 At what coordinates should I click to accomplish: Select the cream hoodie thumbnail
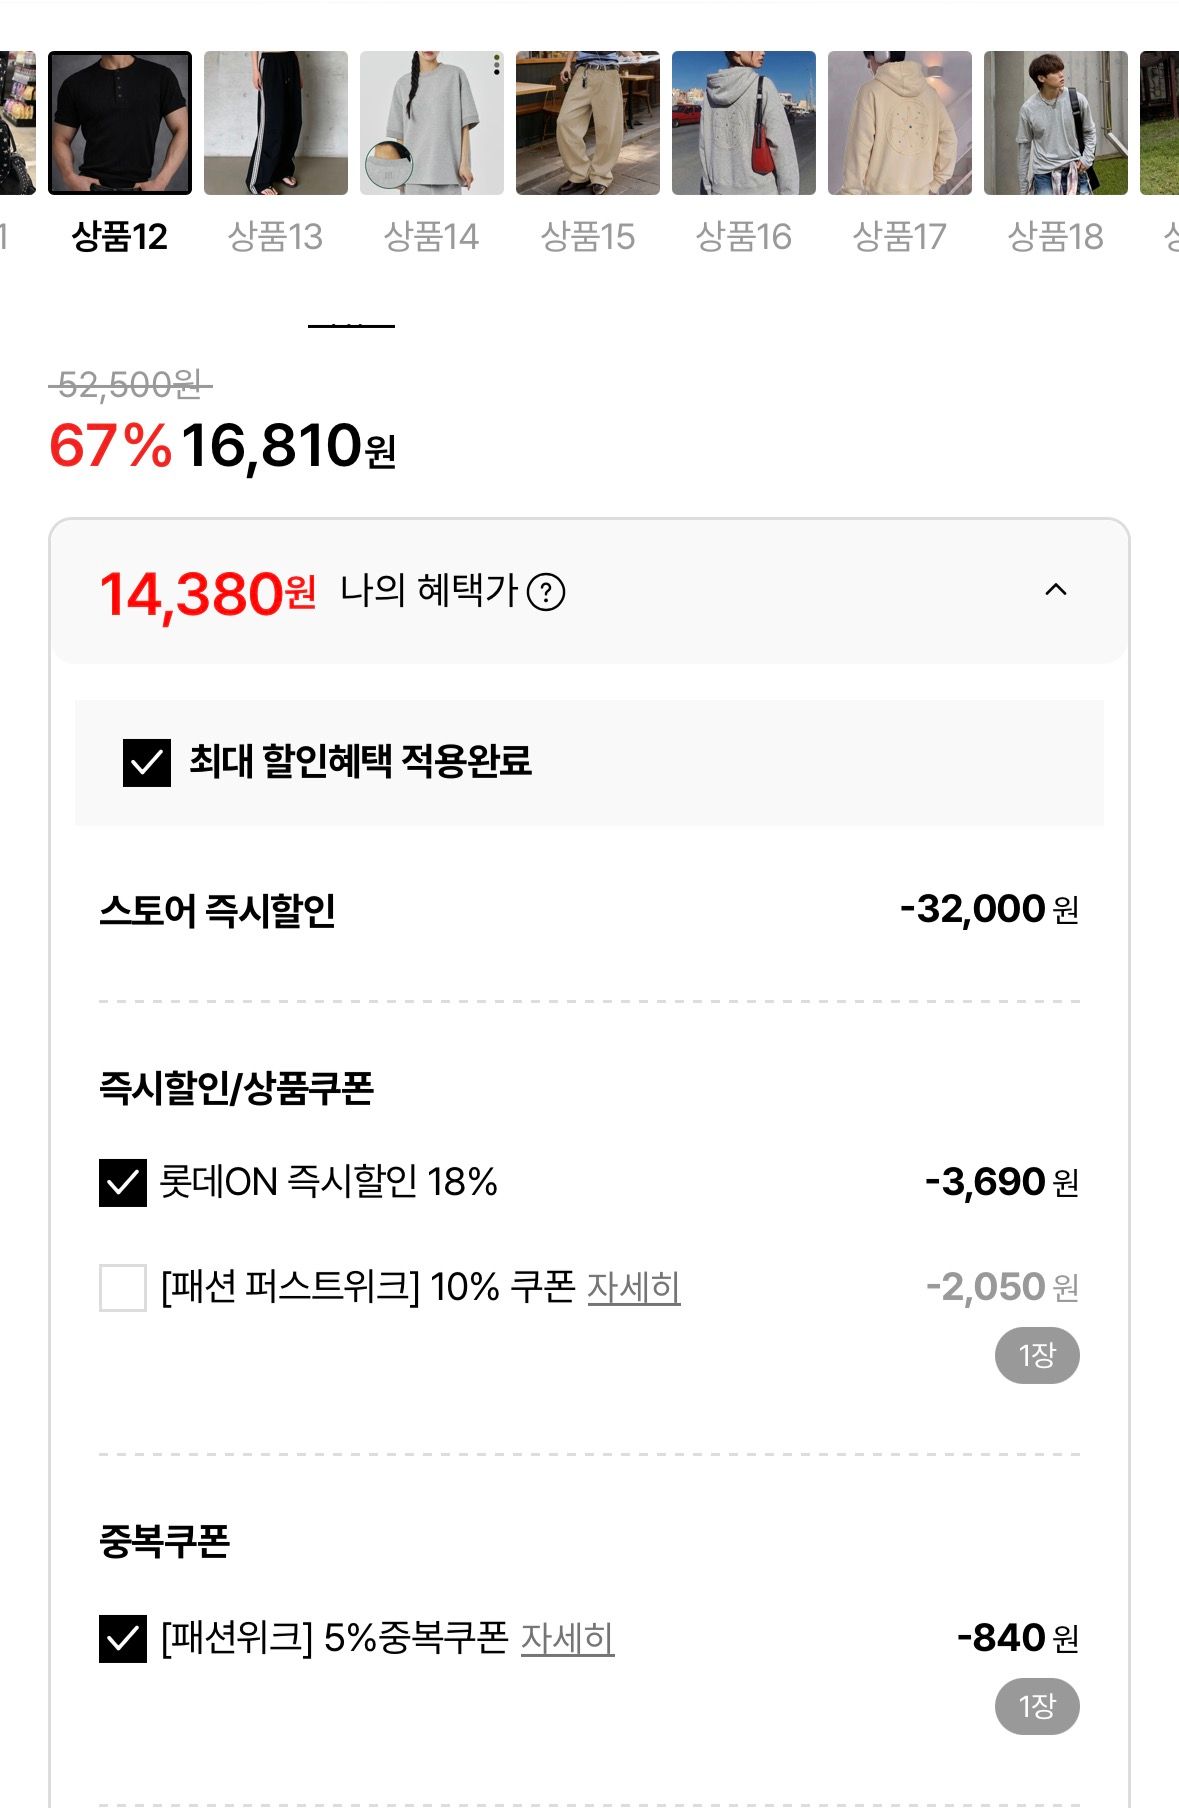tap(900, 123)
